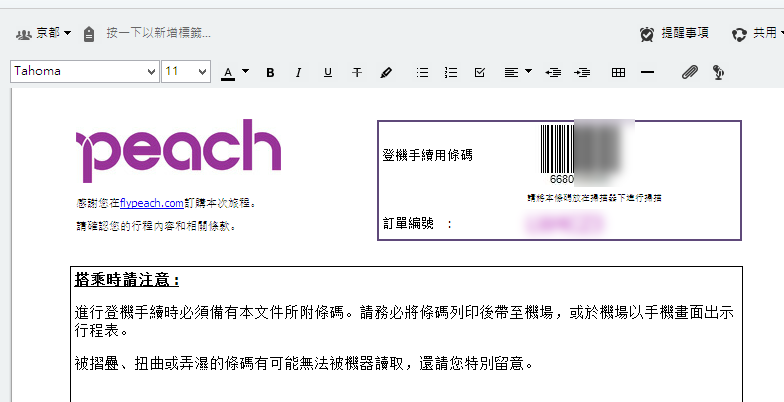Viewport: 784px width, 402px height.
Task: Click the 訂單編號 label
Action: point(408,224)
